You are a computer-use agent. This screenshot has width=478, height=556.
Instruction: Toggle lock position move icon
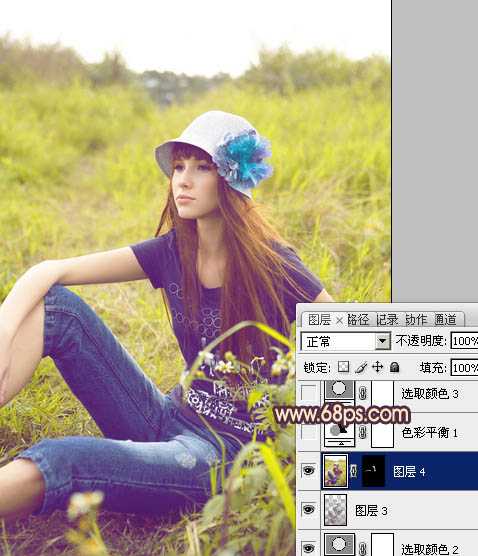pyautogui.click(x=378, y=367)
